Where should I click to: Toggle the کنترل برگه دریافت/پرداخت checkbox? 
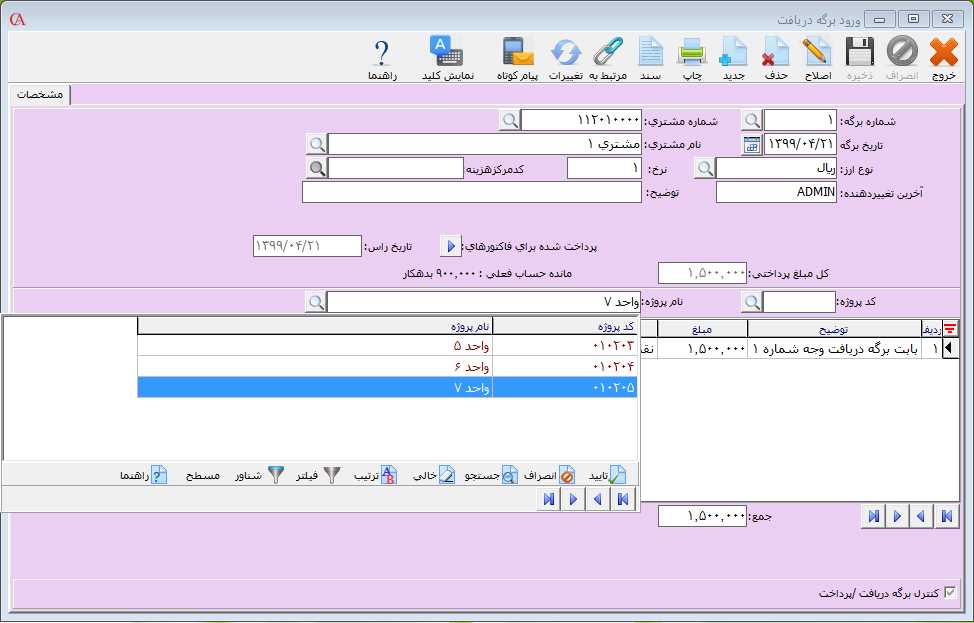(950, 592)
